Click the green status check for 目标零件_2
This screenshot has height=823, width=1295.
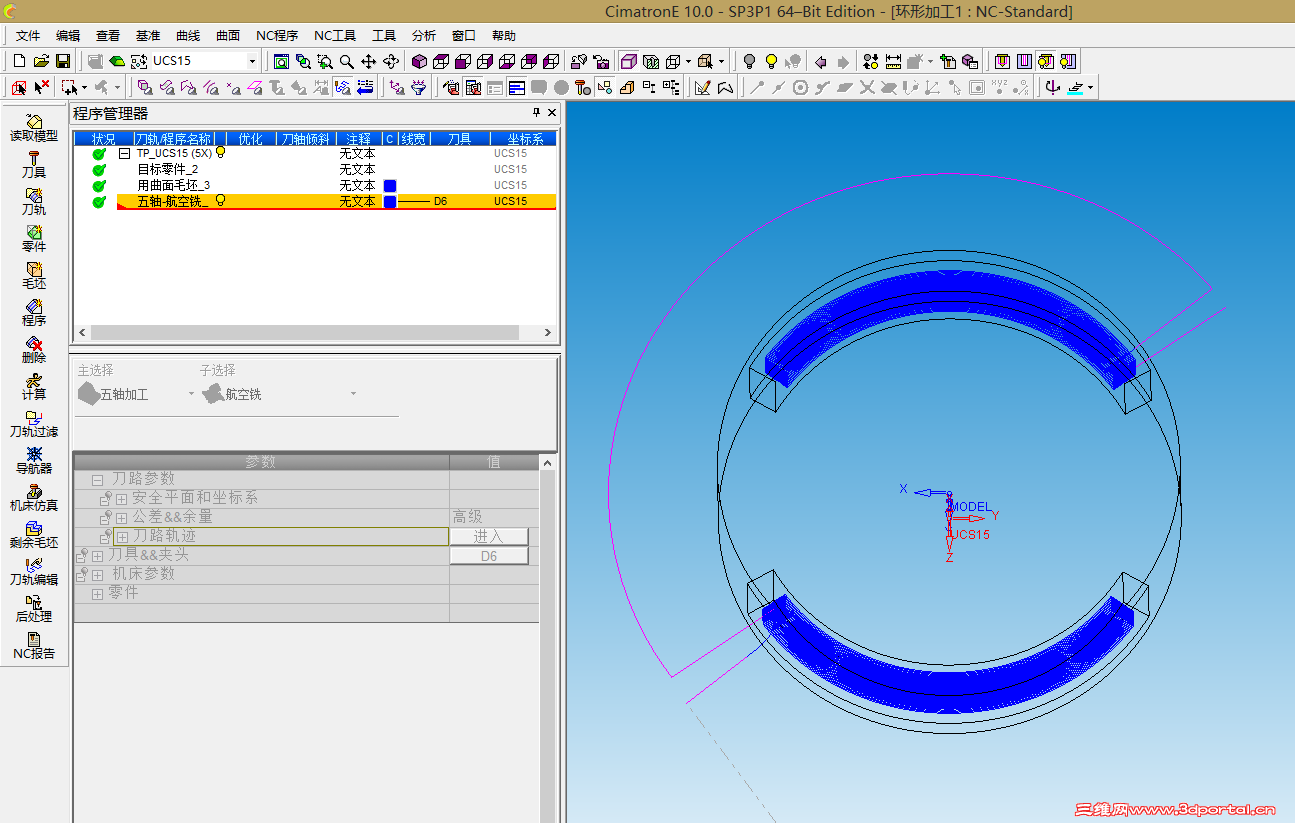click(99, 170)
